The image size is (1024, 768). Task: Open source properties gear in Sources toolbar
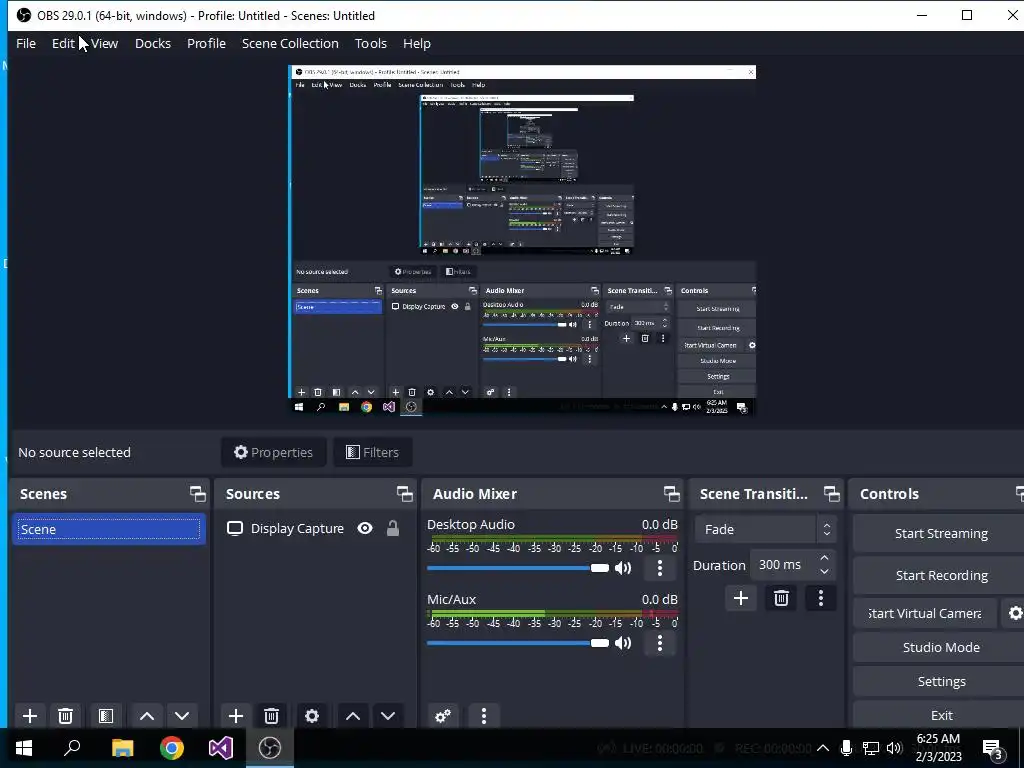[x=312, y=716]
